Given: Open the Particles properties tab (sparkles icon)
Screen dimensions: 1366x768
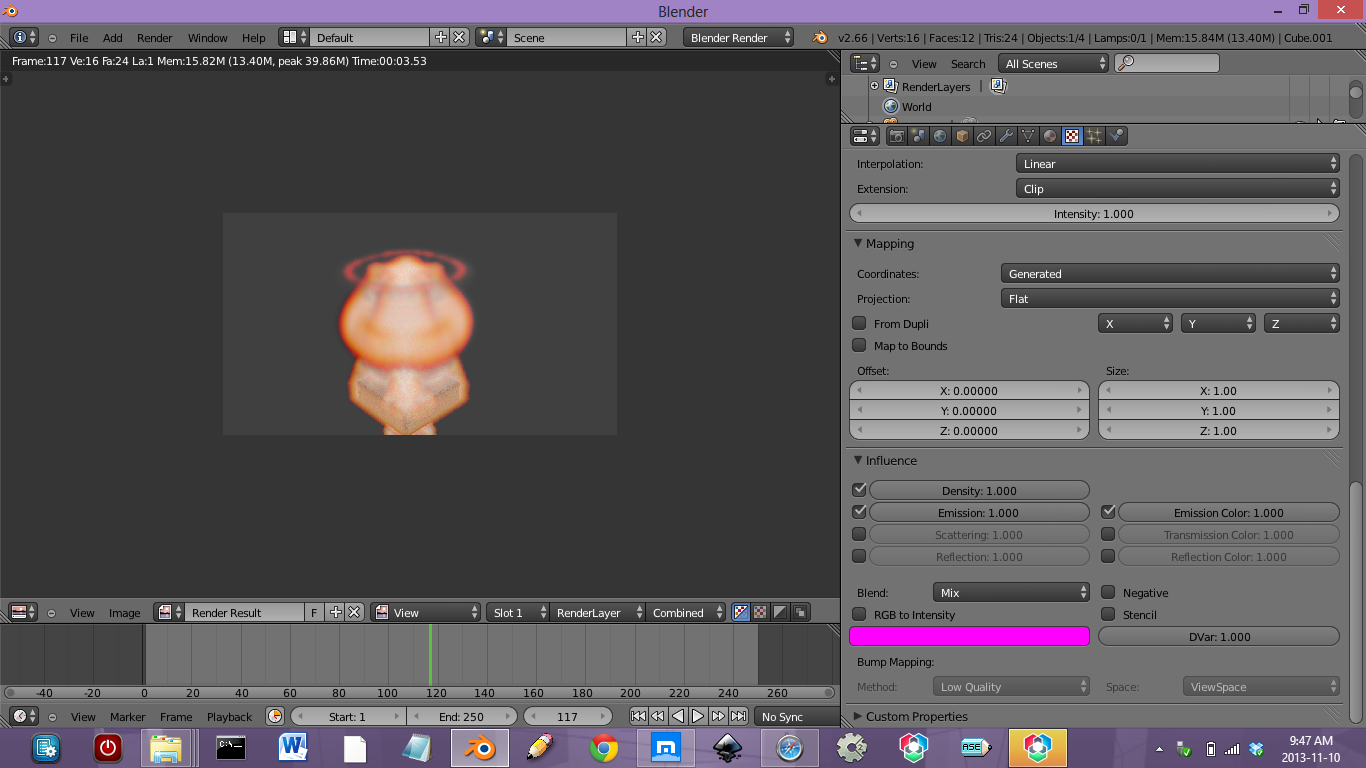Looking at the screenshot, I should tap(1094, 136).
